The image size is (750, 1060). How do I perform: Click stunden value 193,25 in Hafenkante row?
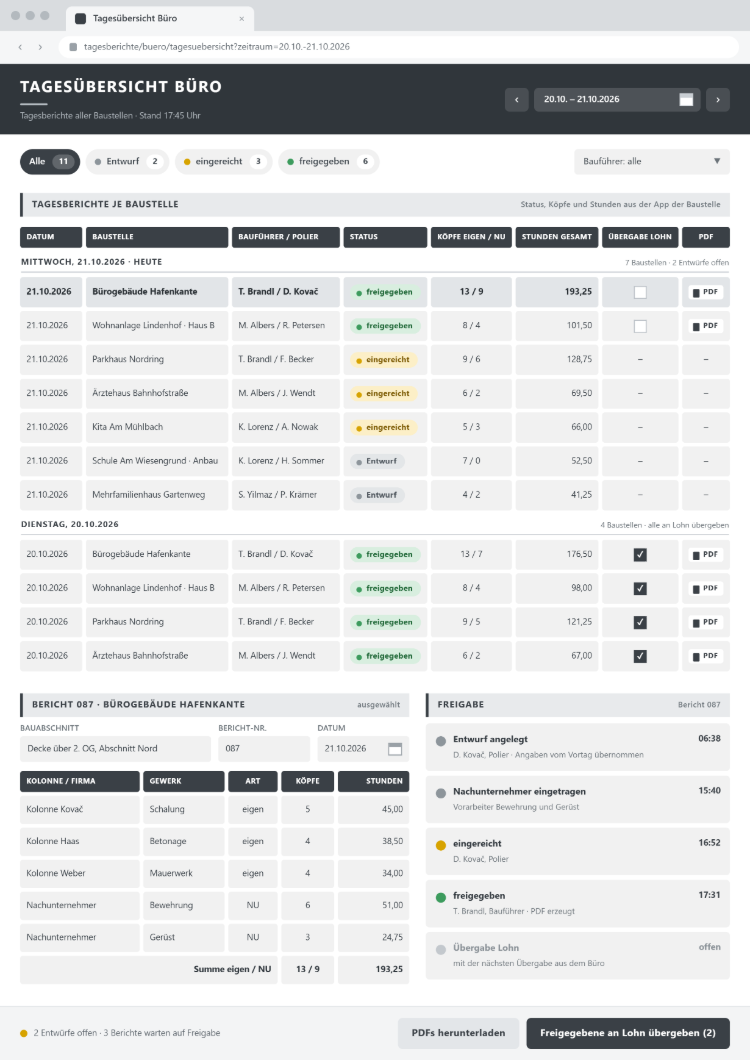click(x=578, y=292)
